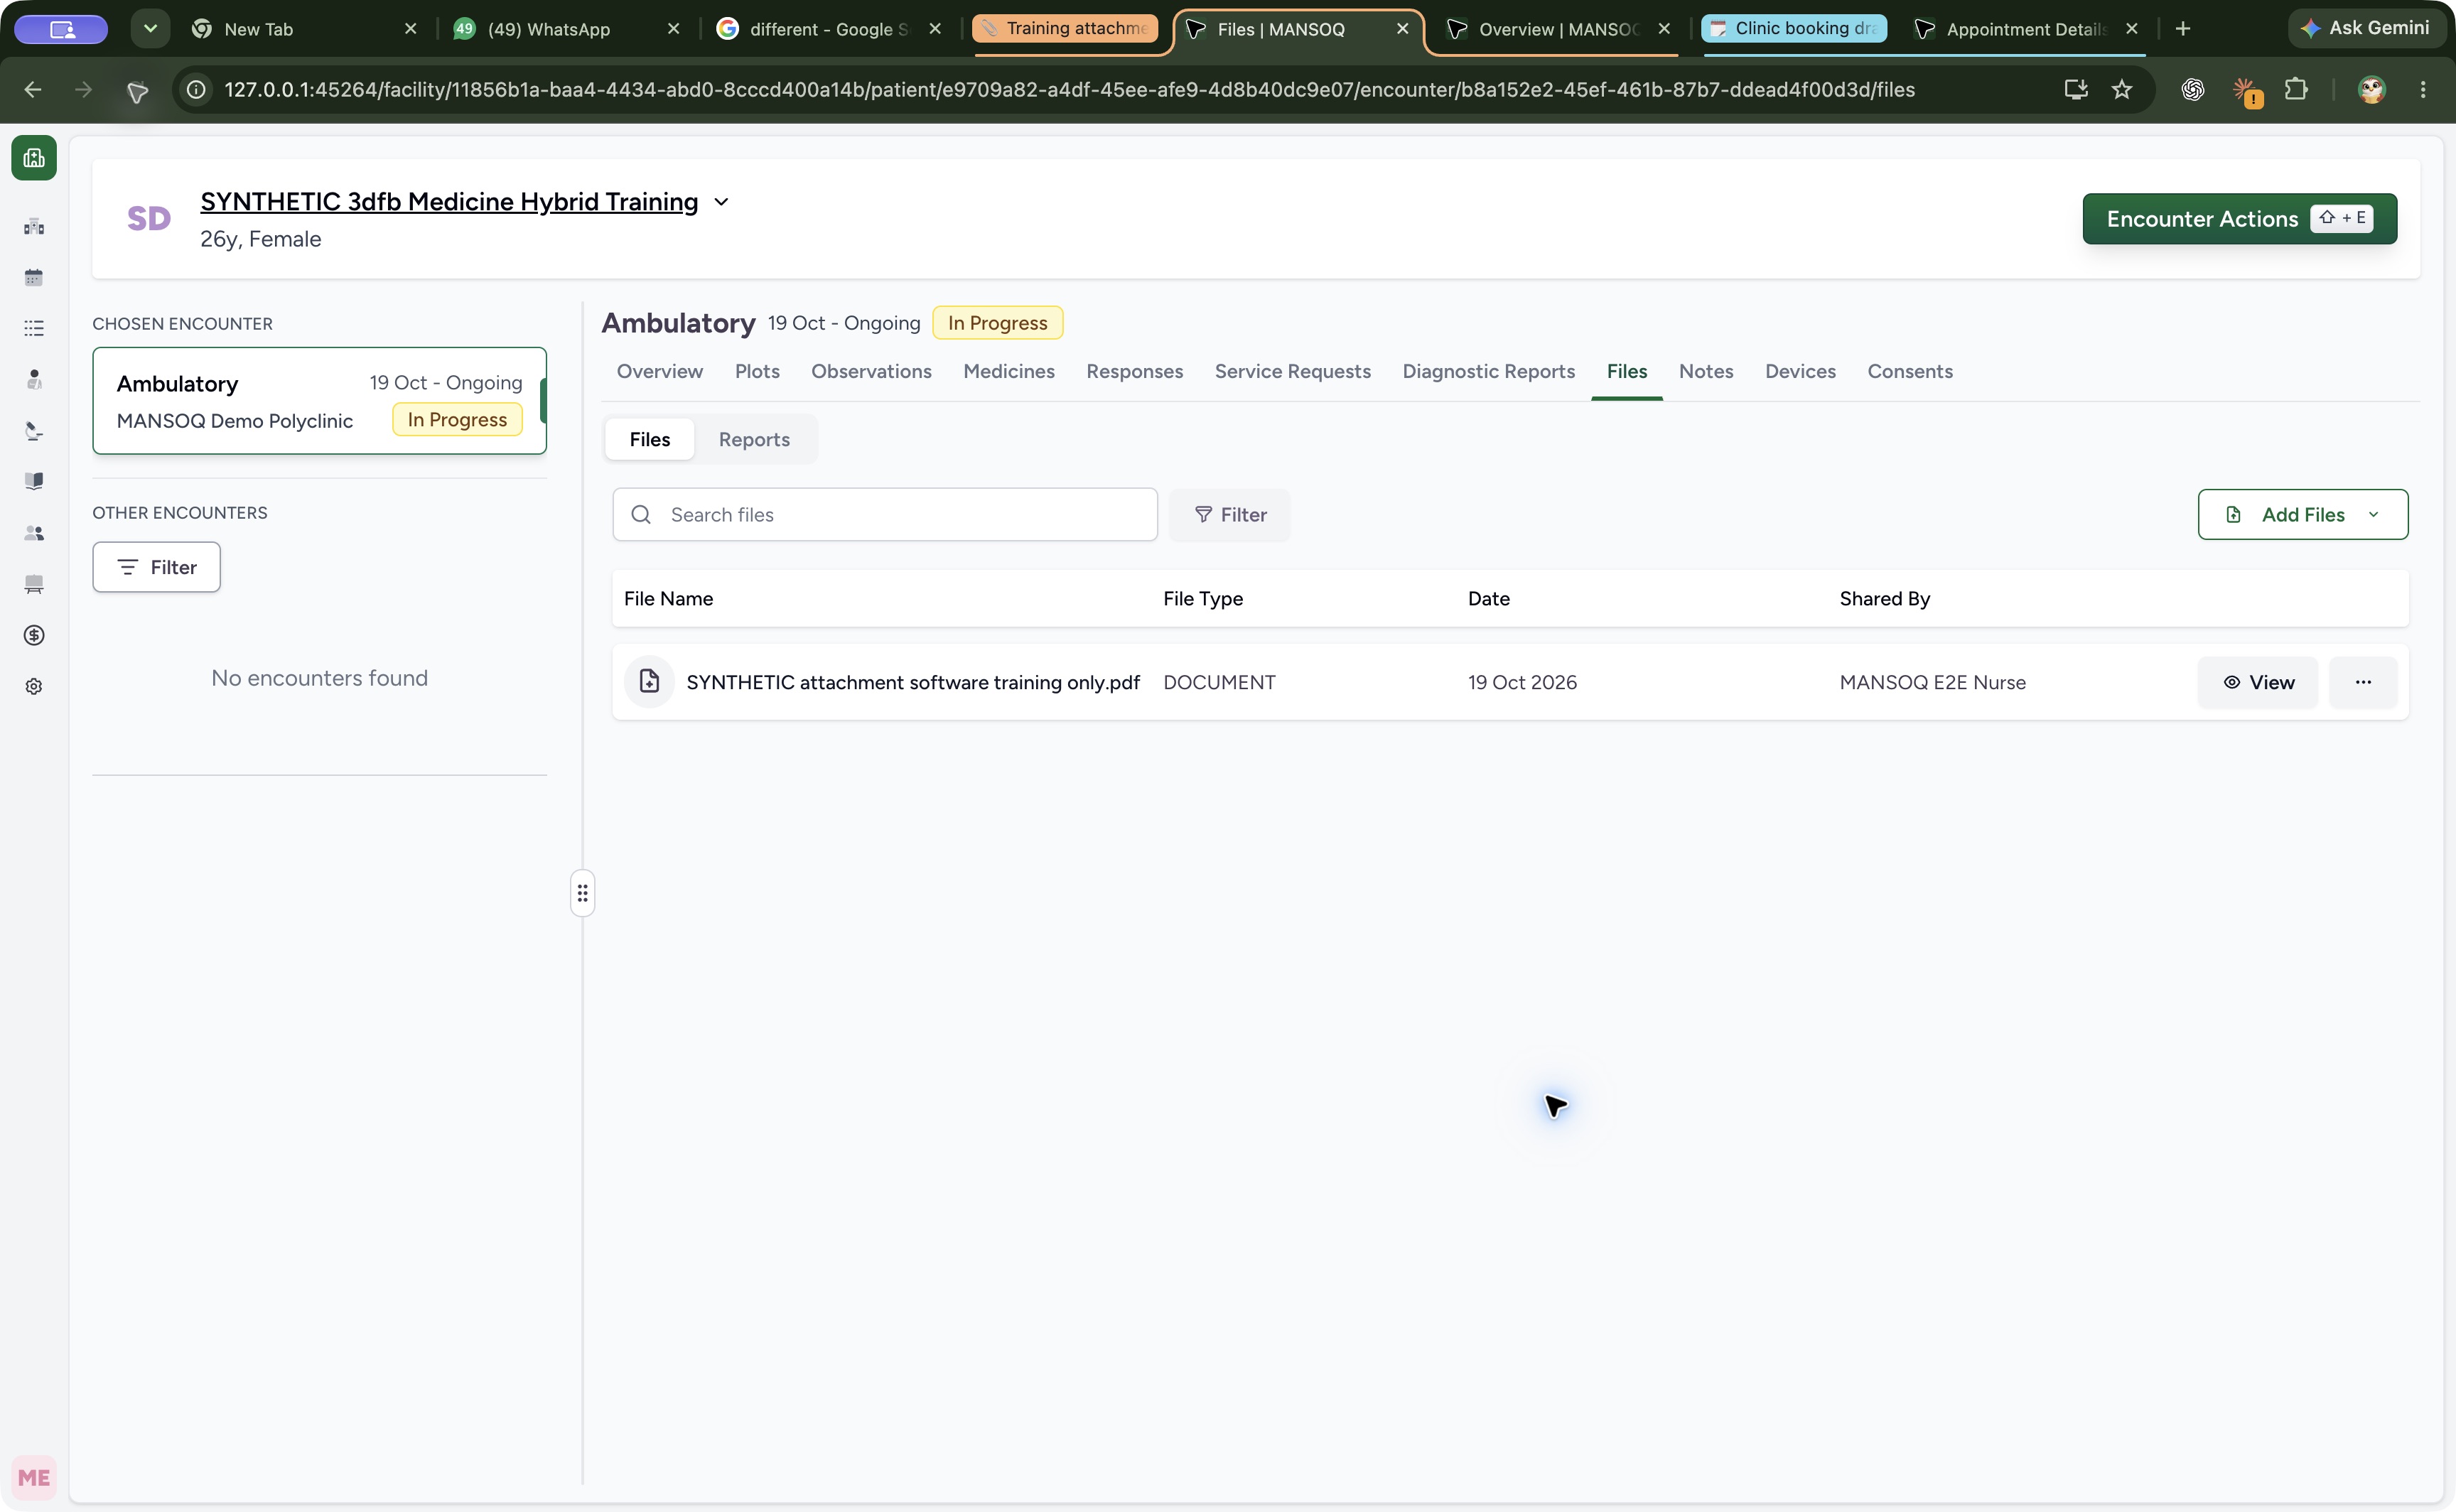This screenshot has width=2456, height=1512.
Task: Select the Ambulatory chosen encounter card
Action: pyautogui.click(x=319, y=401)
